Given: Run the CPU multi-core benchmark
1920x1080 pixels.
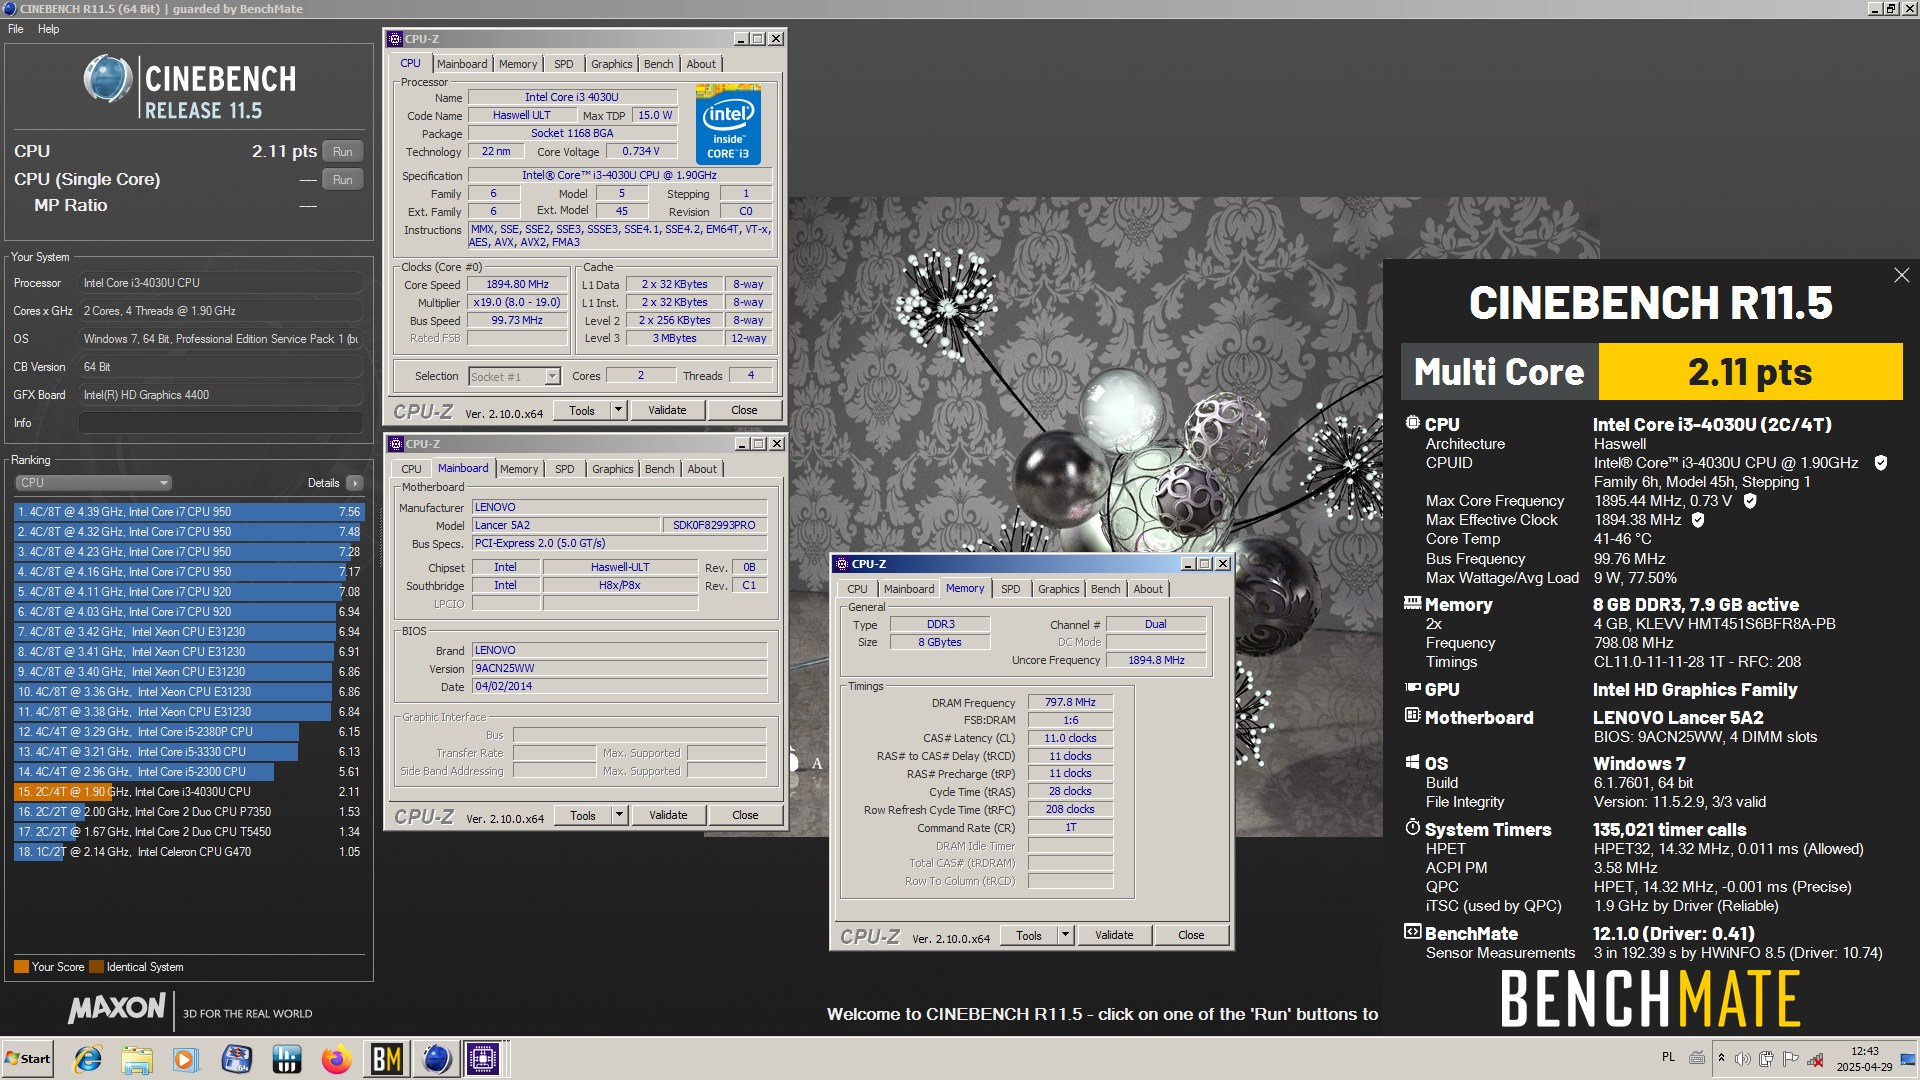Looking at the screenshot, I should click(342, 152).
